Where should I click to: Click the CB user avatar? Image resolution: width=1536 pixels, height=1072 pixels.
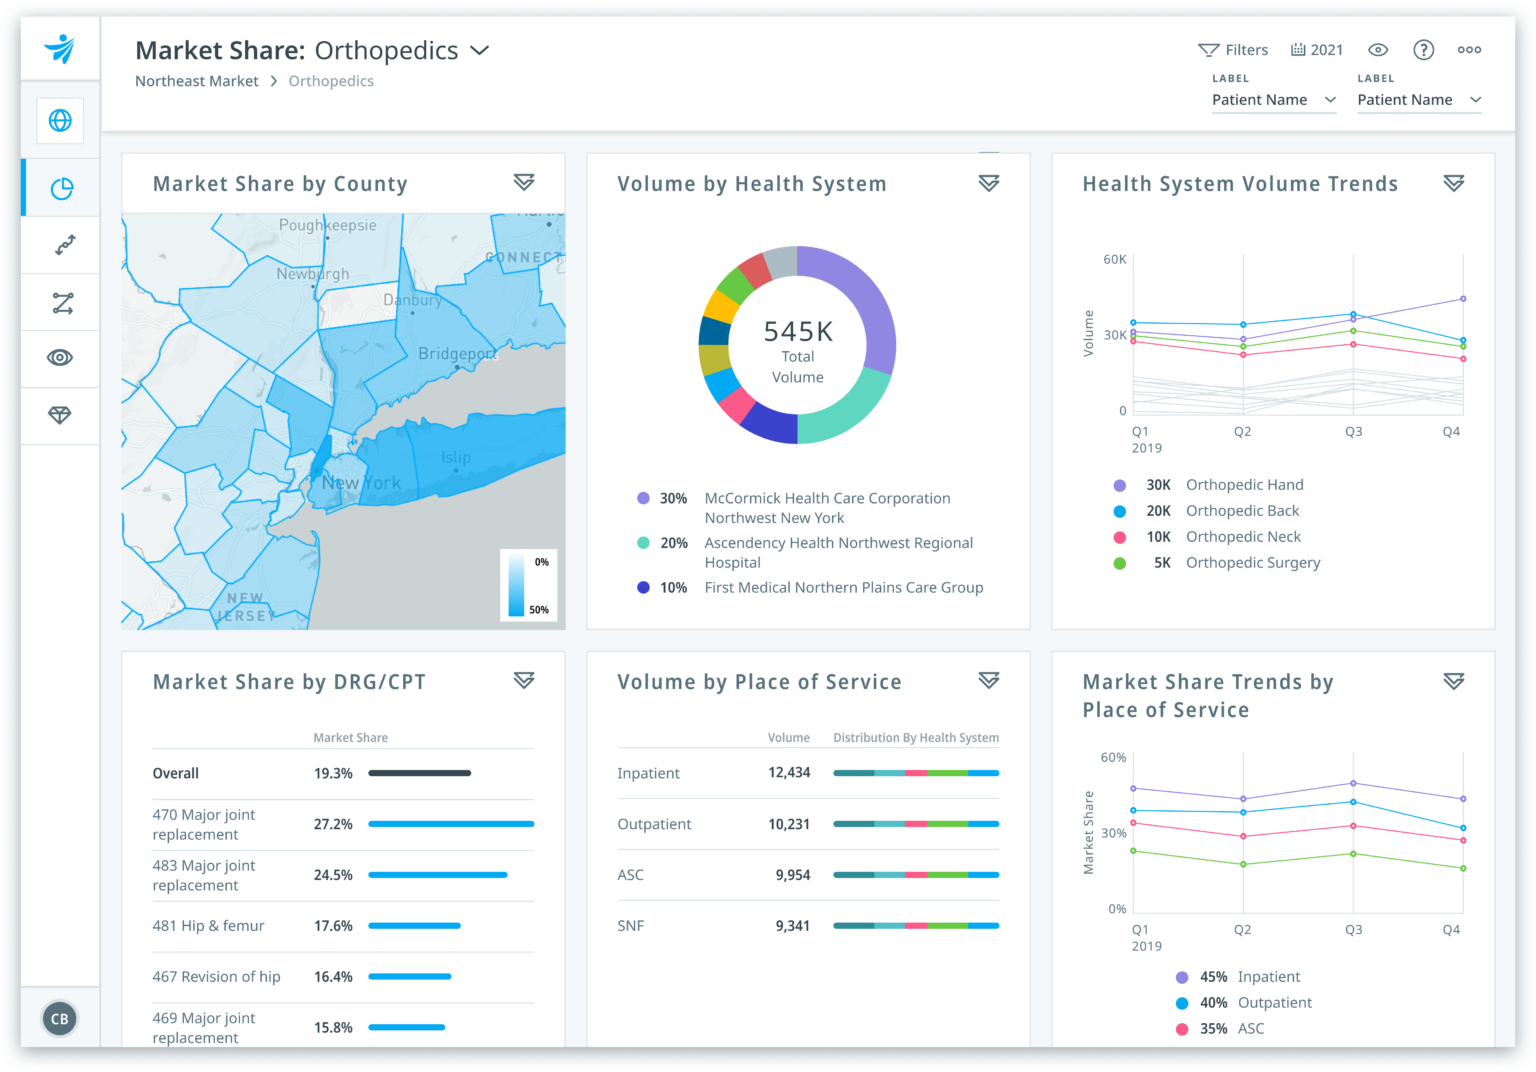[x=59, y=1018]
